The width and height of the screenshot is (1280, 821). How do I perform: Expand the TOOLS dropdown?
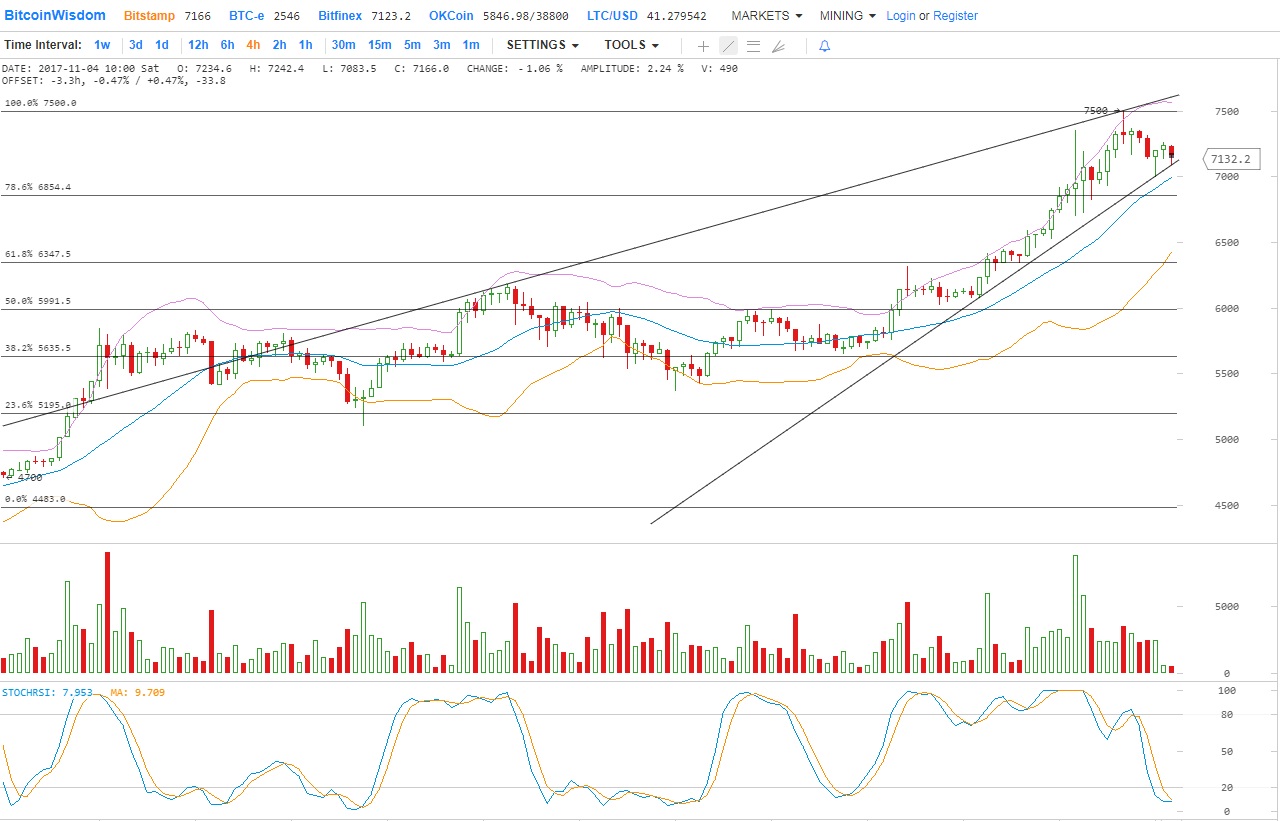click(631, 45)
